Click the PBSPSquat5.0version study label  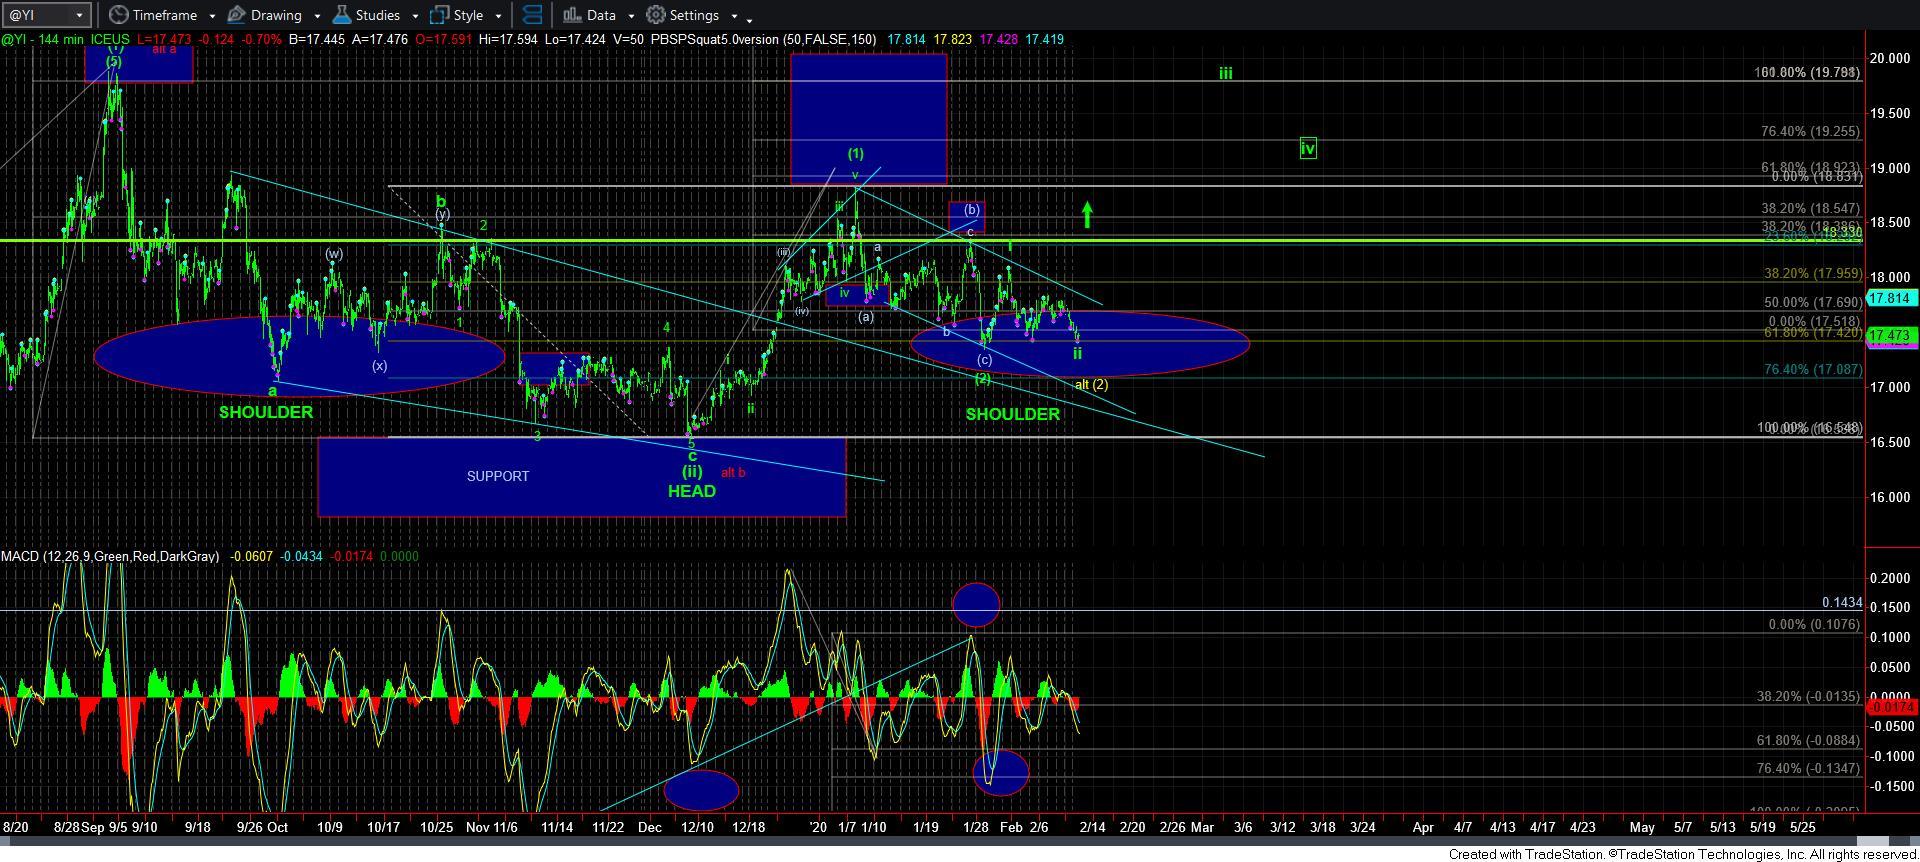(763, 39)
